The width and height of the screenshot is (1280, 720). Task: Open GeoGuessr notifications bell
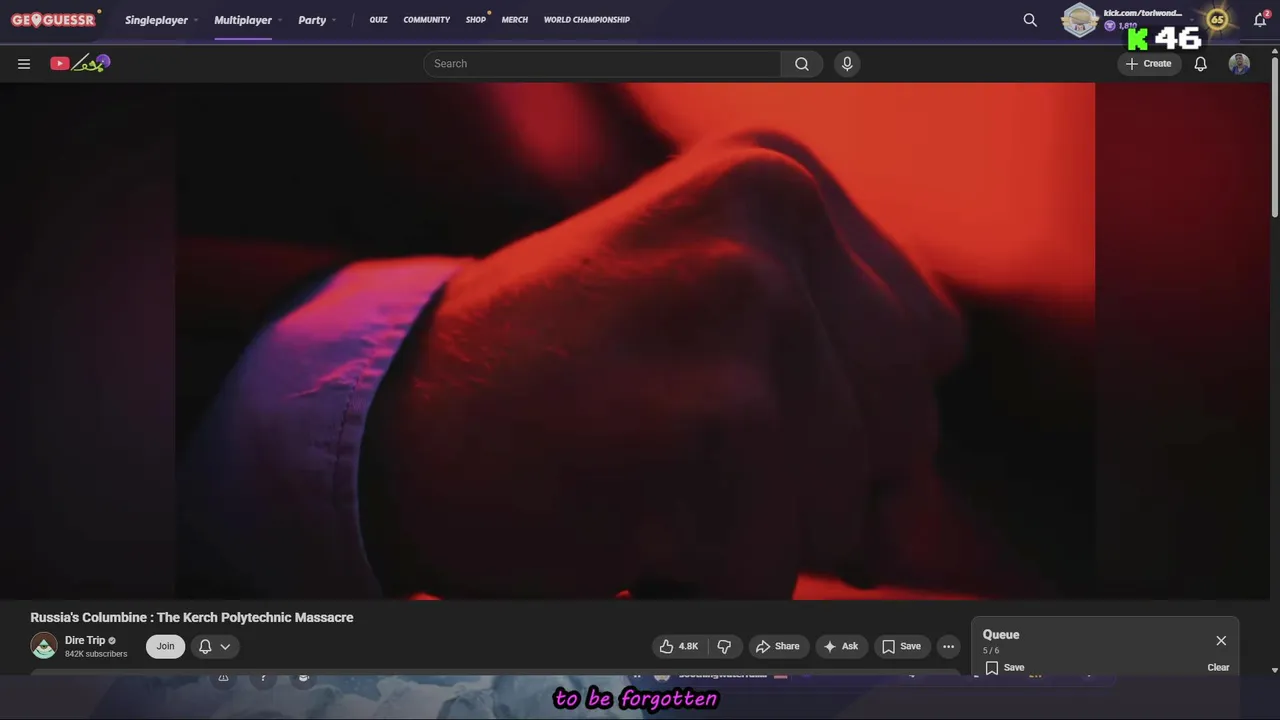1260,20
